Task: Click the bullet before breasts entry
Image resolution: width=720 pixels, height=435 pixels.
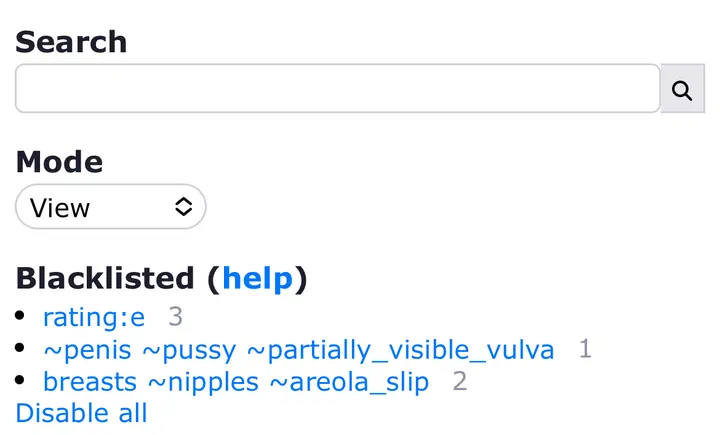Action: 20,380
